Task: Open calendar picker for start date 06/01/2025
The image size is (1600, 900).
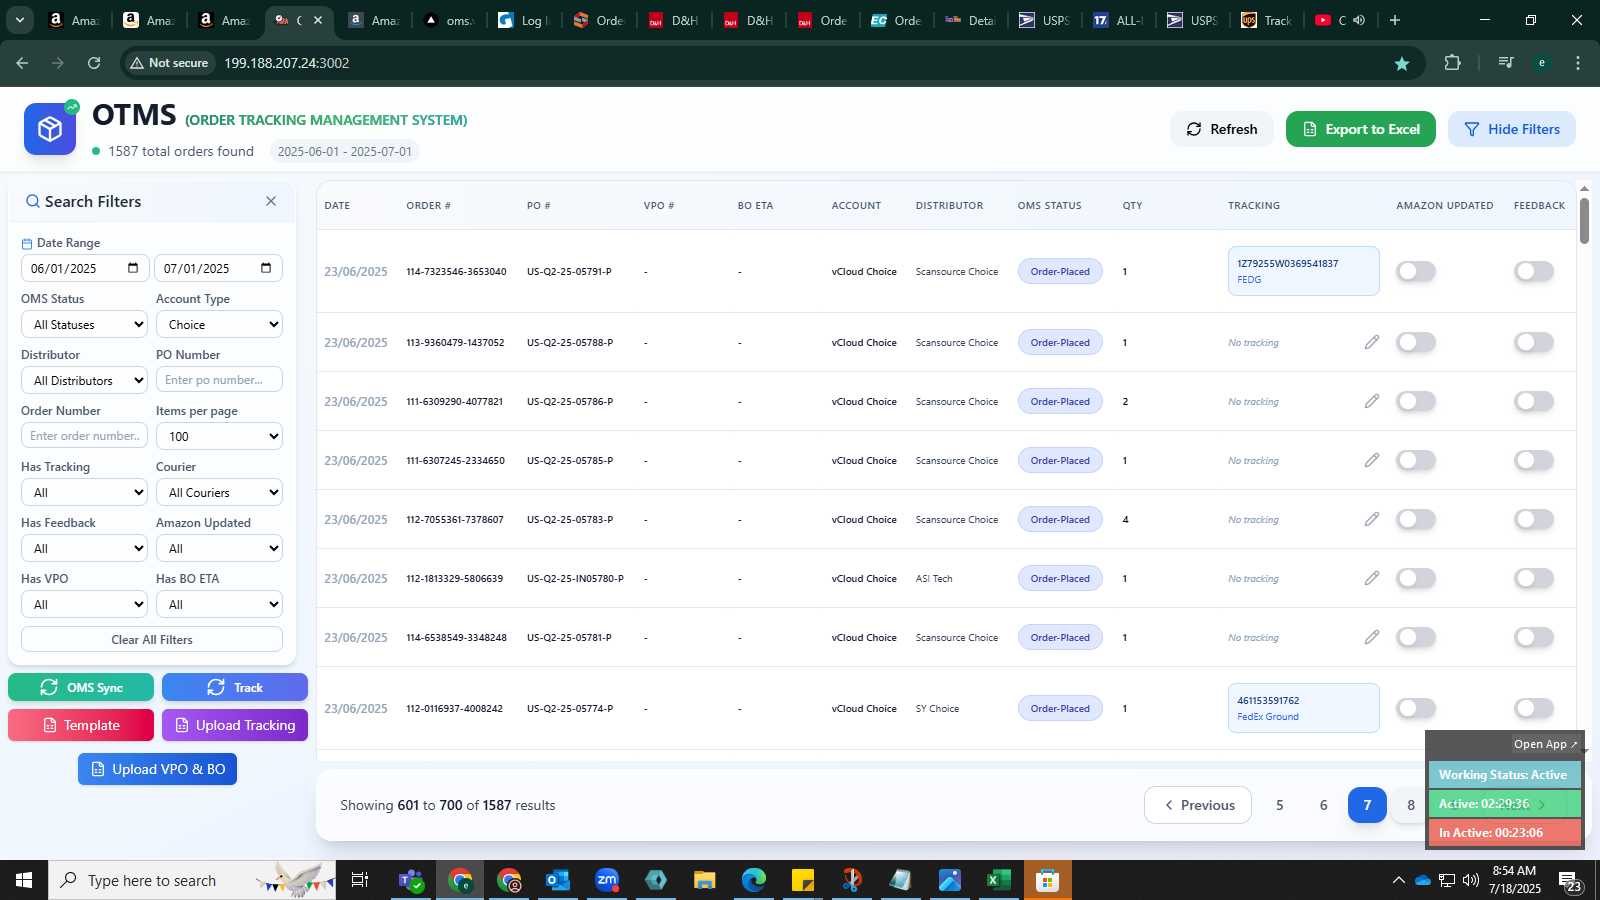Action: (133, 268)
